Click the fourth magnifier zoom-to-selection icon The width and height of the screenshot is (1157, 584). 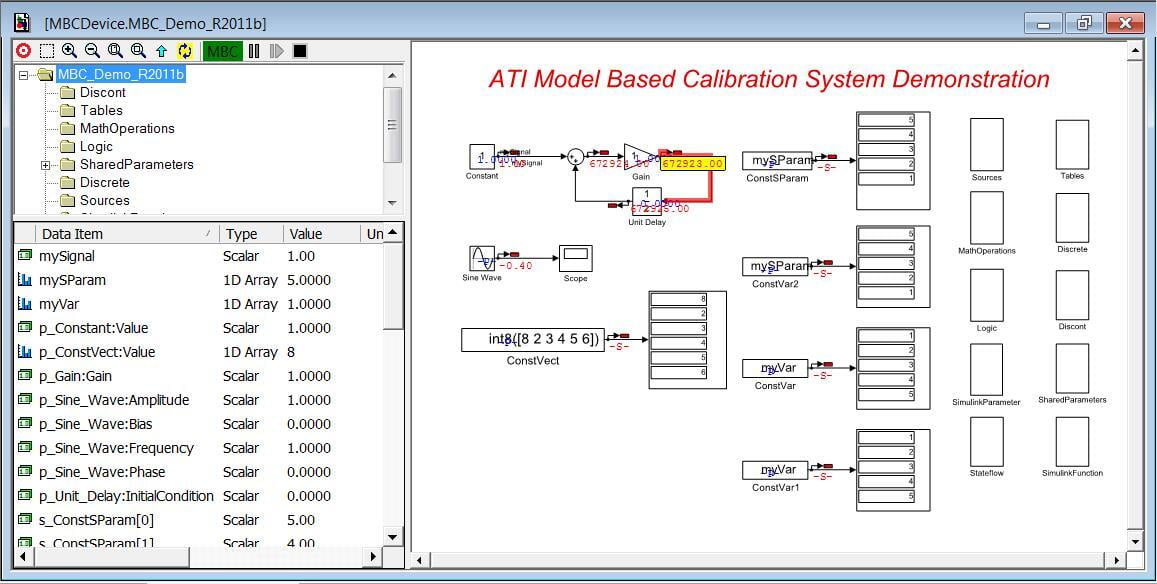[x=138, y=51]
